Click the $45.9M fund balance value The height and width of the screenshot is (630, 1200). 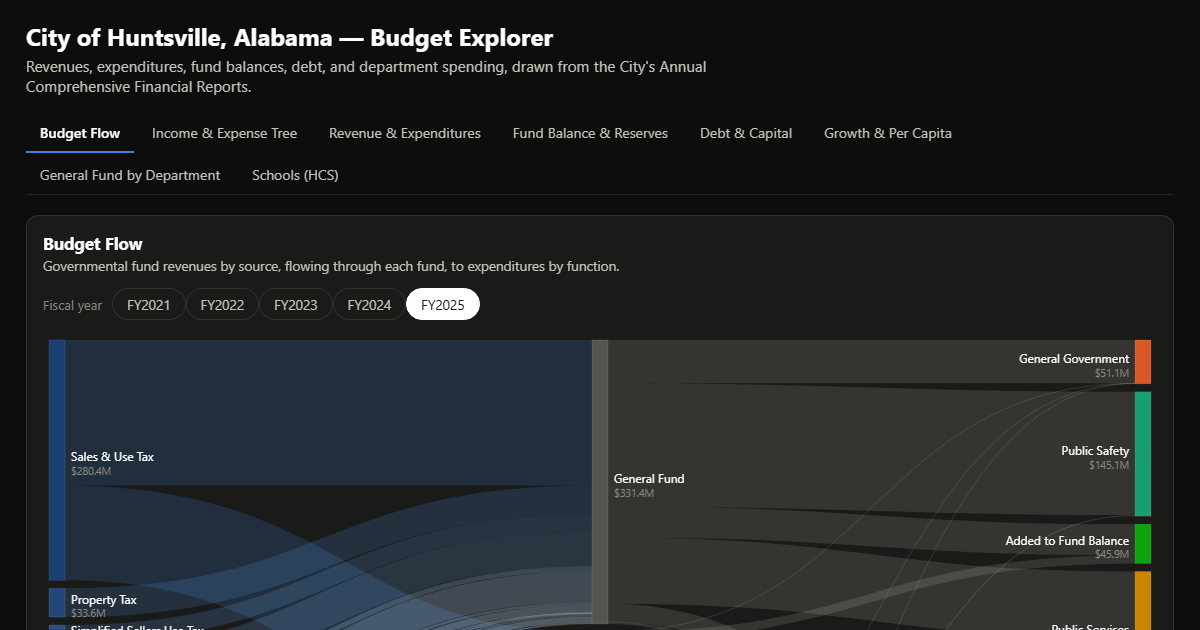point(1111,554)
